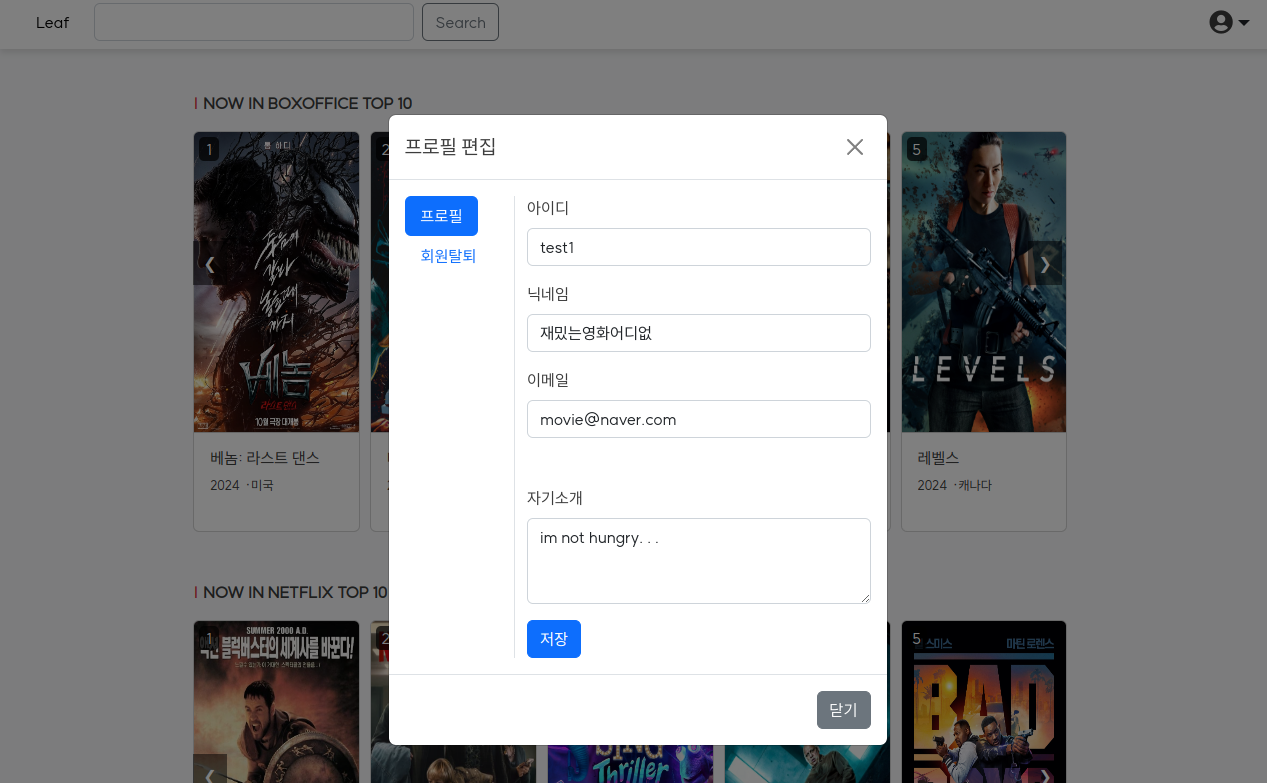Click the 아이디 field containing test1
The height and width of the screenshot is (783, 1267).
699,247
